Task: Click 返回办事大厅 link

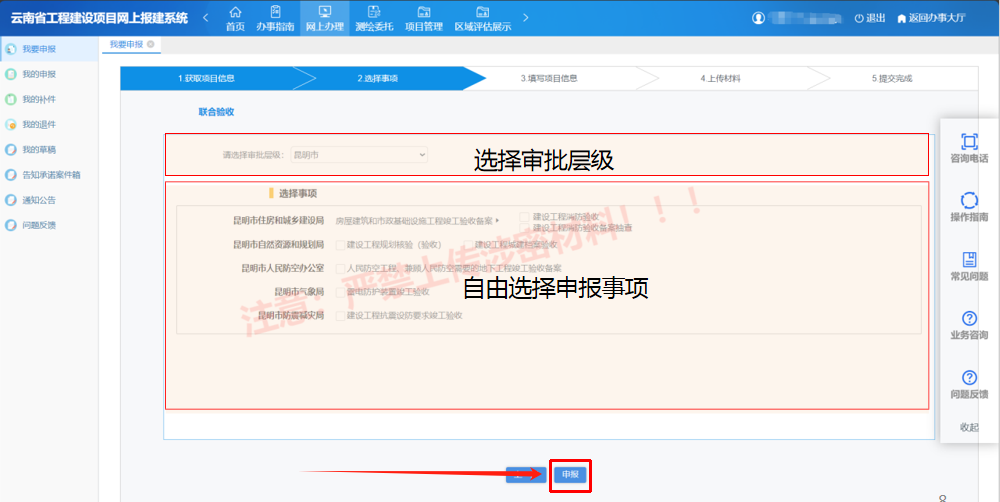Action: pyautogui.click(x=931, y=18)
